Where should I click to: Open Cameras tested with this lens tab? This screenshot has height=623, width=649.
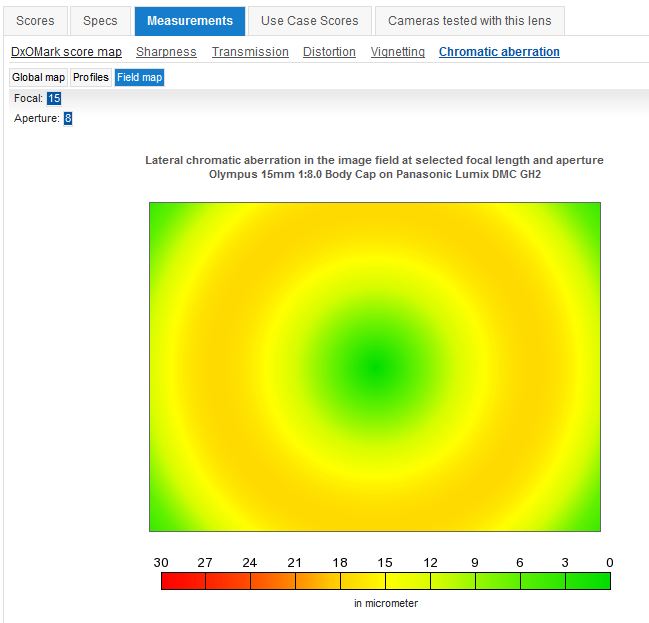coord(470,20)
